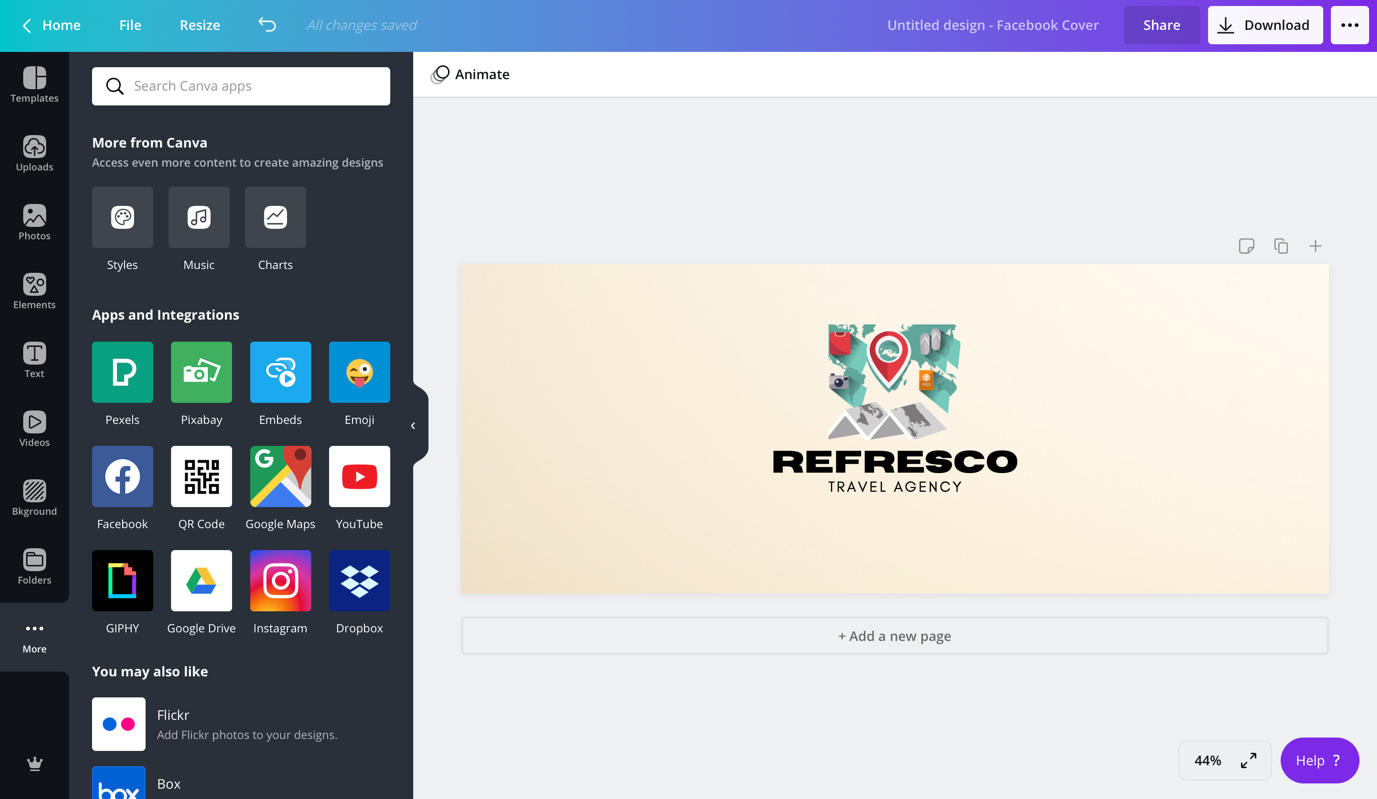Select the REFRESCO text on canvas
The height and width of the screenshot is (799, 1377).
895,461
